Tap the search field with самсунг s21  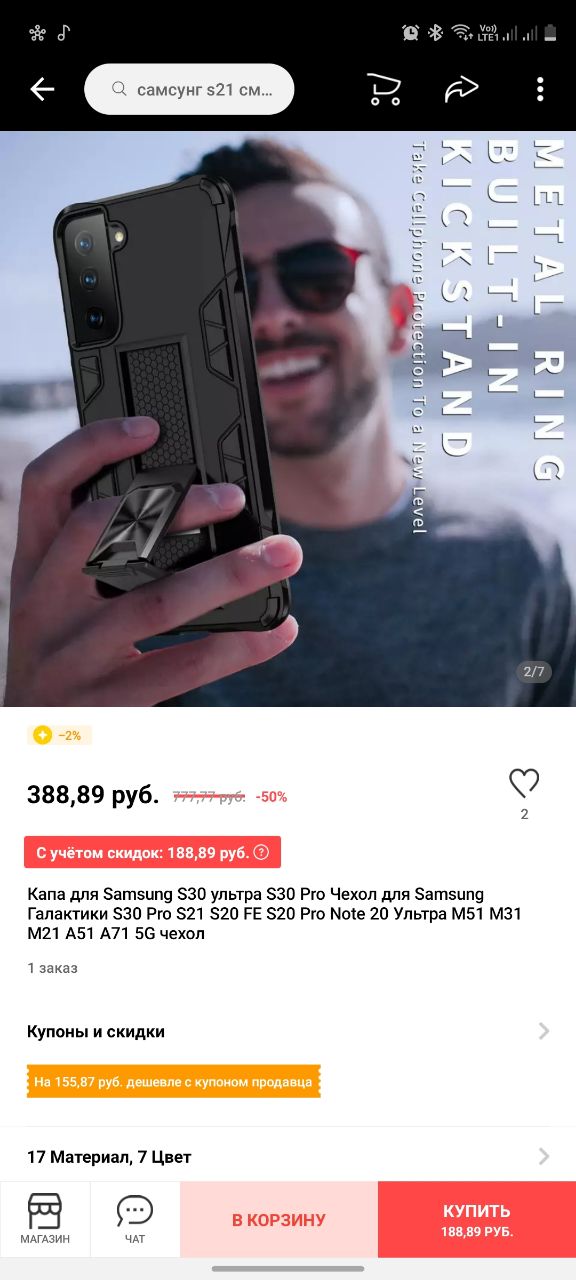coord(189,90)
